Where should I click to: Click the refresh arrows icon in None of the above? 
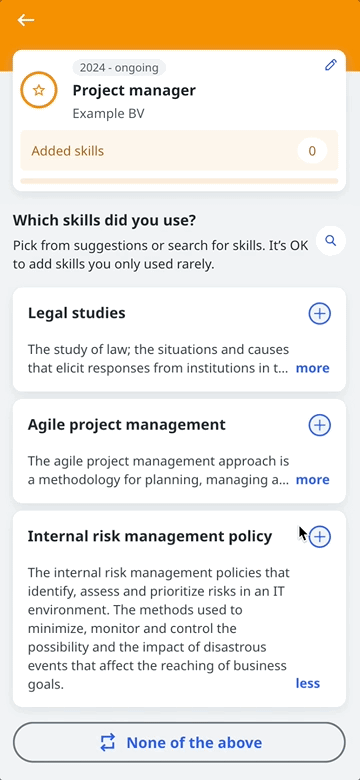tap(108, 742)
